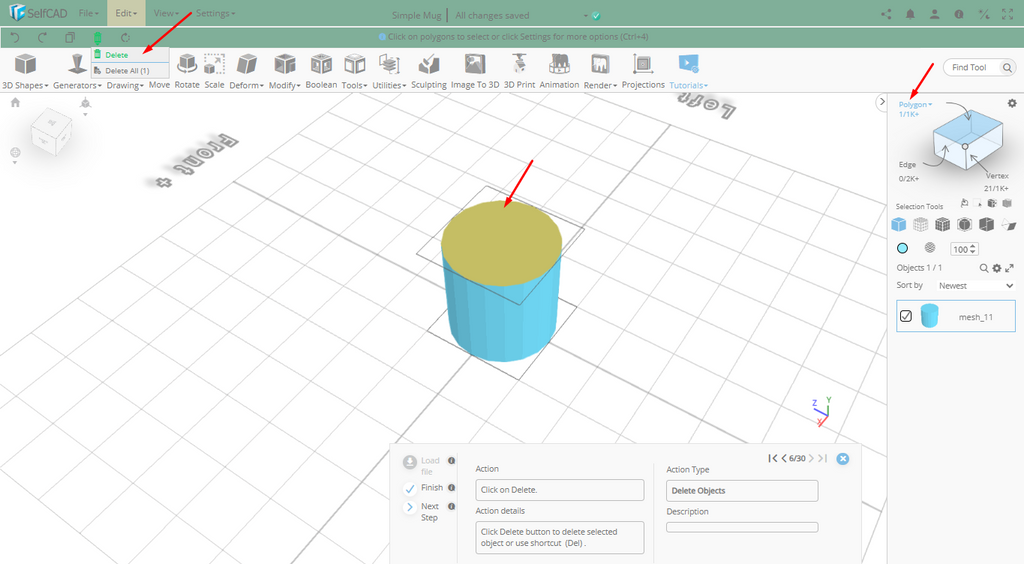Click the Reset rotation icon beside the trash icon
The image size is (1024, 564).
pyautogui.click(x=125, y=37)
